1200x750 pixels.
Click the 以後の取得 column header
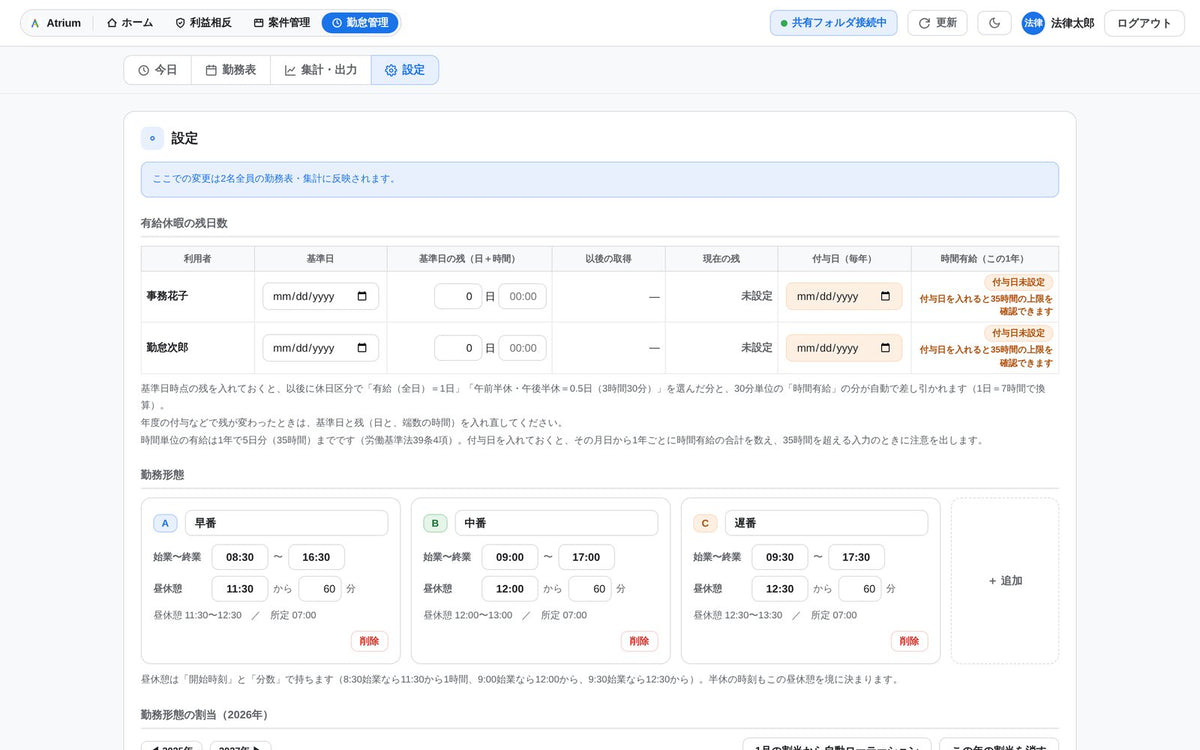pyautogui.click(x=608, y=259)
